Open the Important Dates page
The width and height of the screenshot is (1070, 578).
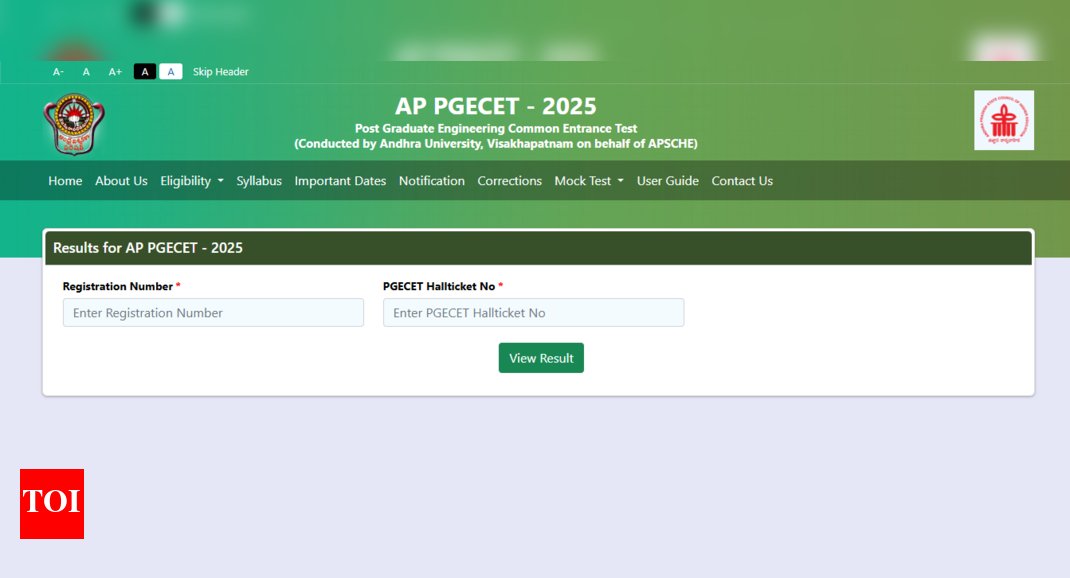(340, 181)
